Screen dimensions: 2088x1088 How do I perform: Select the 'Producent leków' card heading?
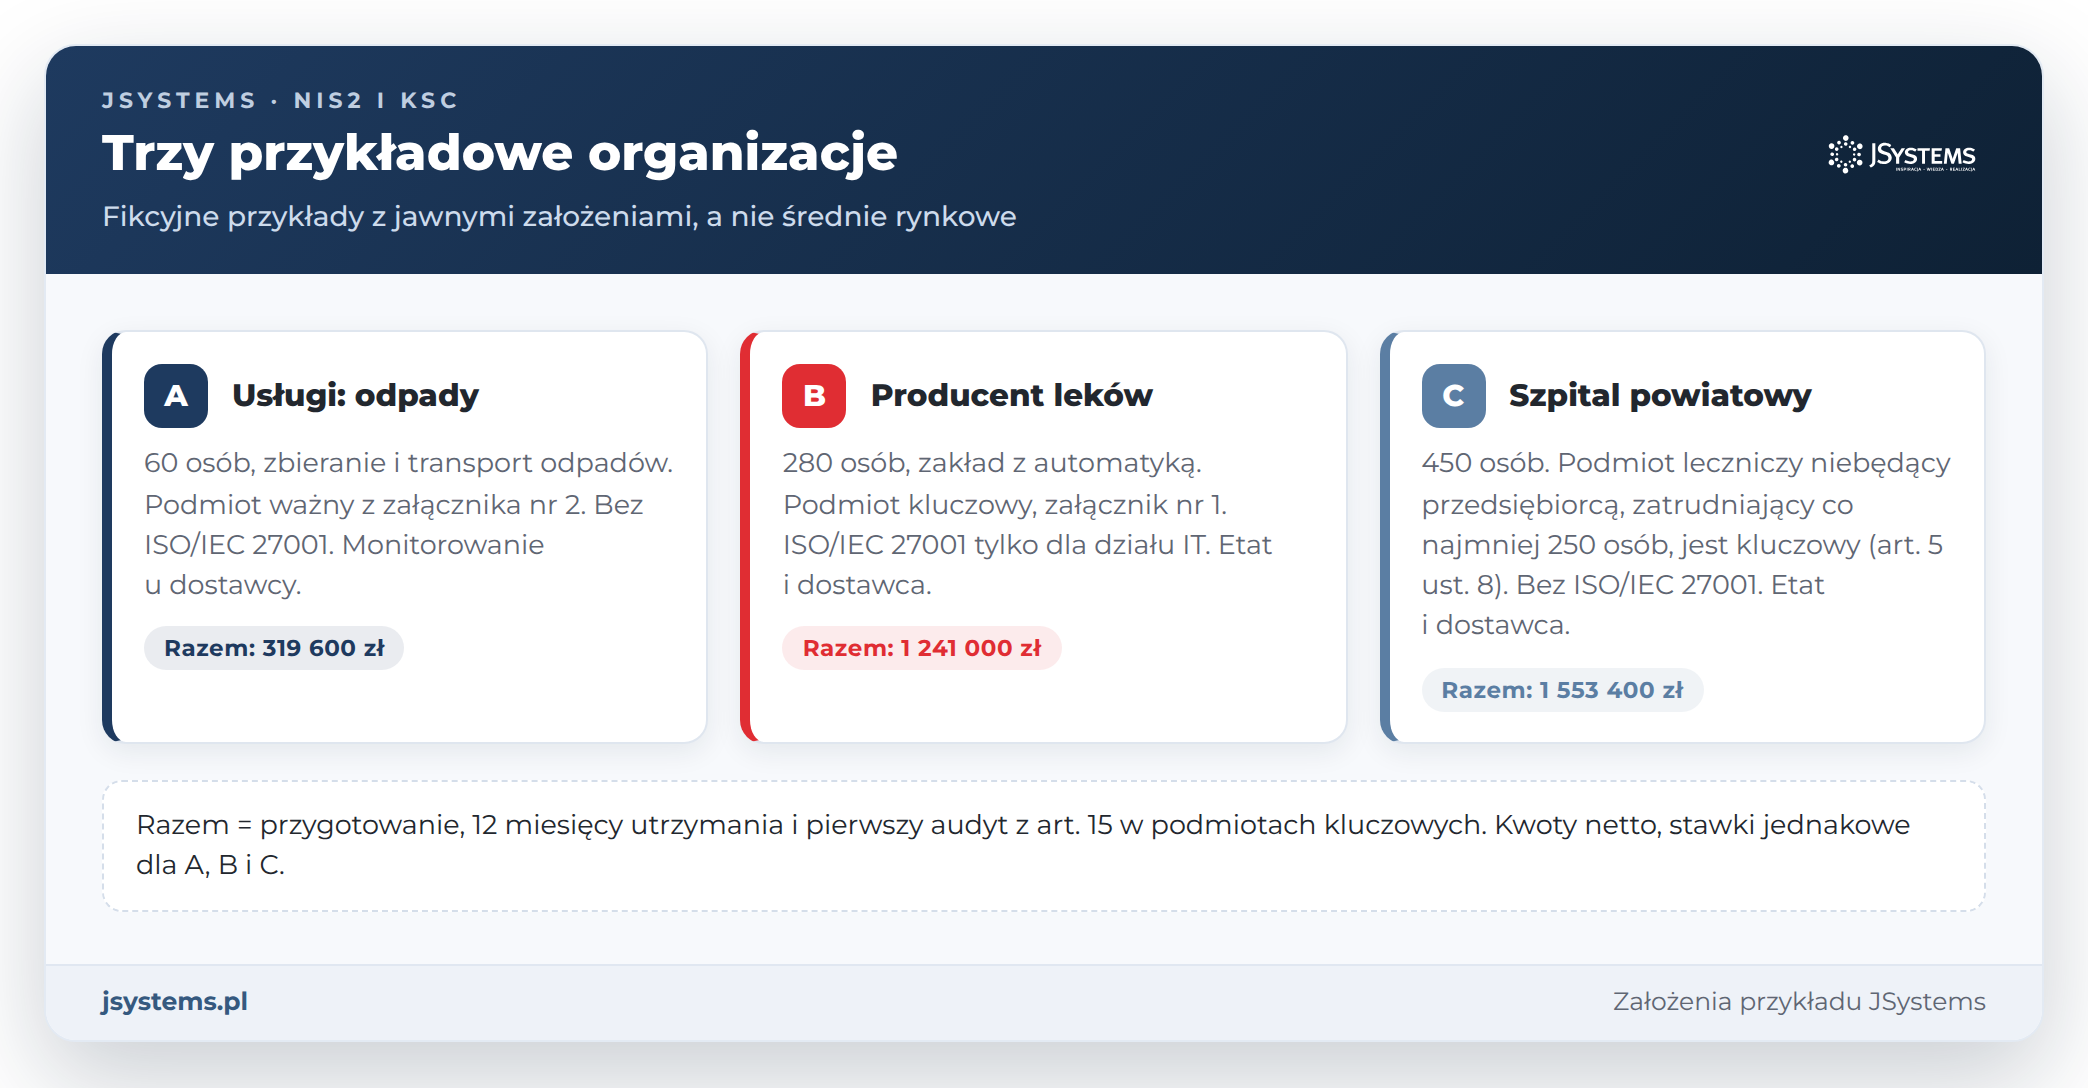click(1012, 396)
